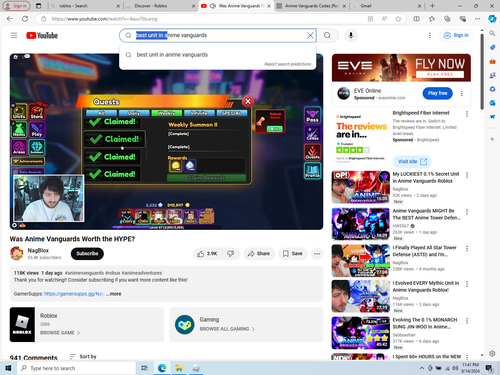Open the Anime Vanguards MIGHT Be BEST thumbnail
The height and width of the screenshot is (375, 500).
(x=360, y=224)
